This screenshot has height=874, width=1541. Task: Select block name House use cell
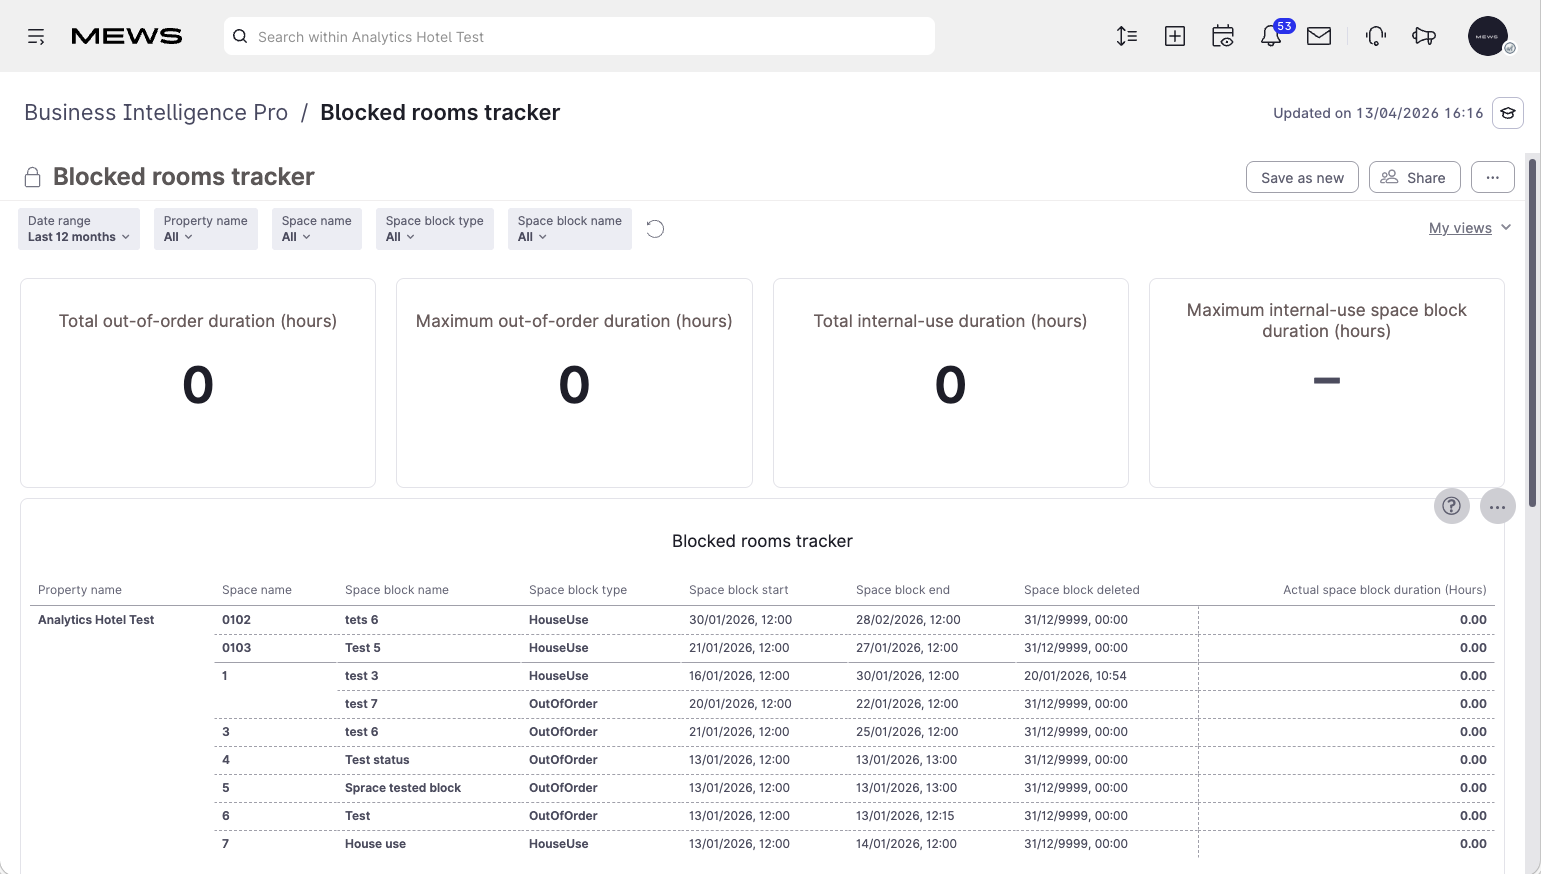(x=375, y=844)
